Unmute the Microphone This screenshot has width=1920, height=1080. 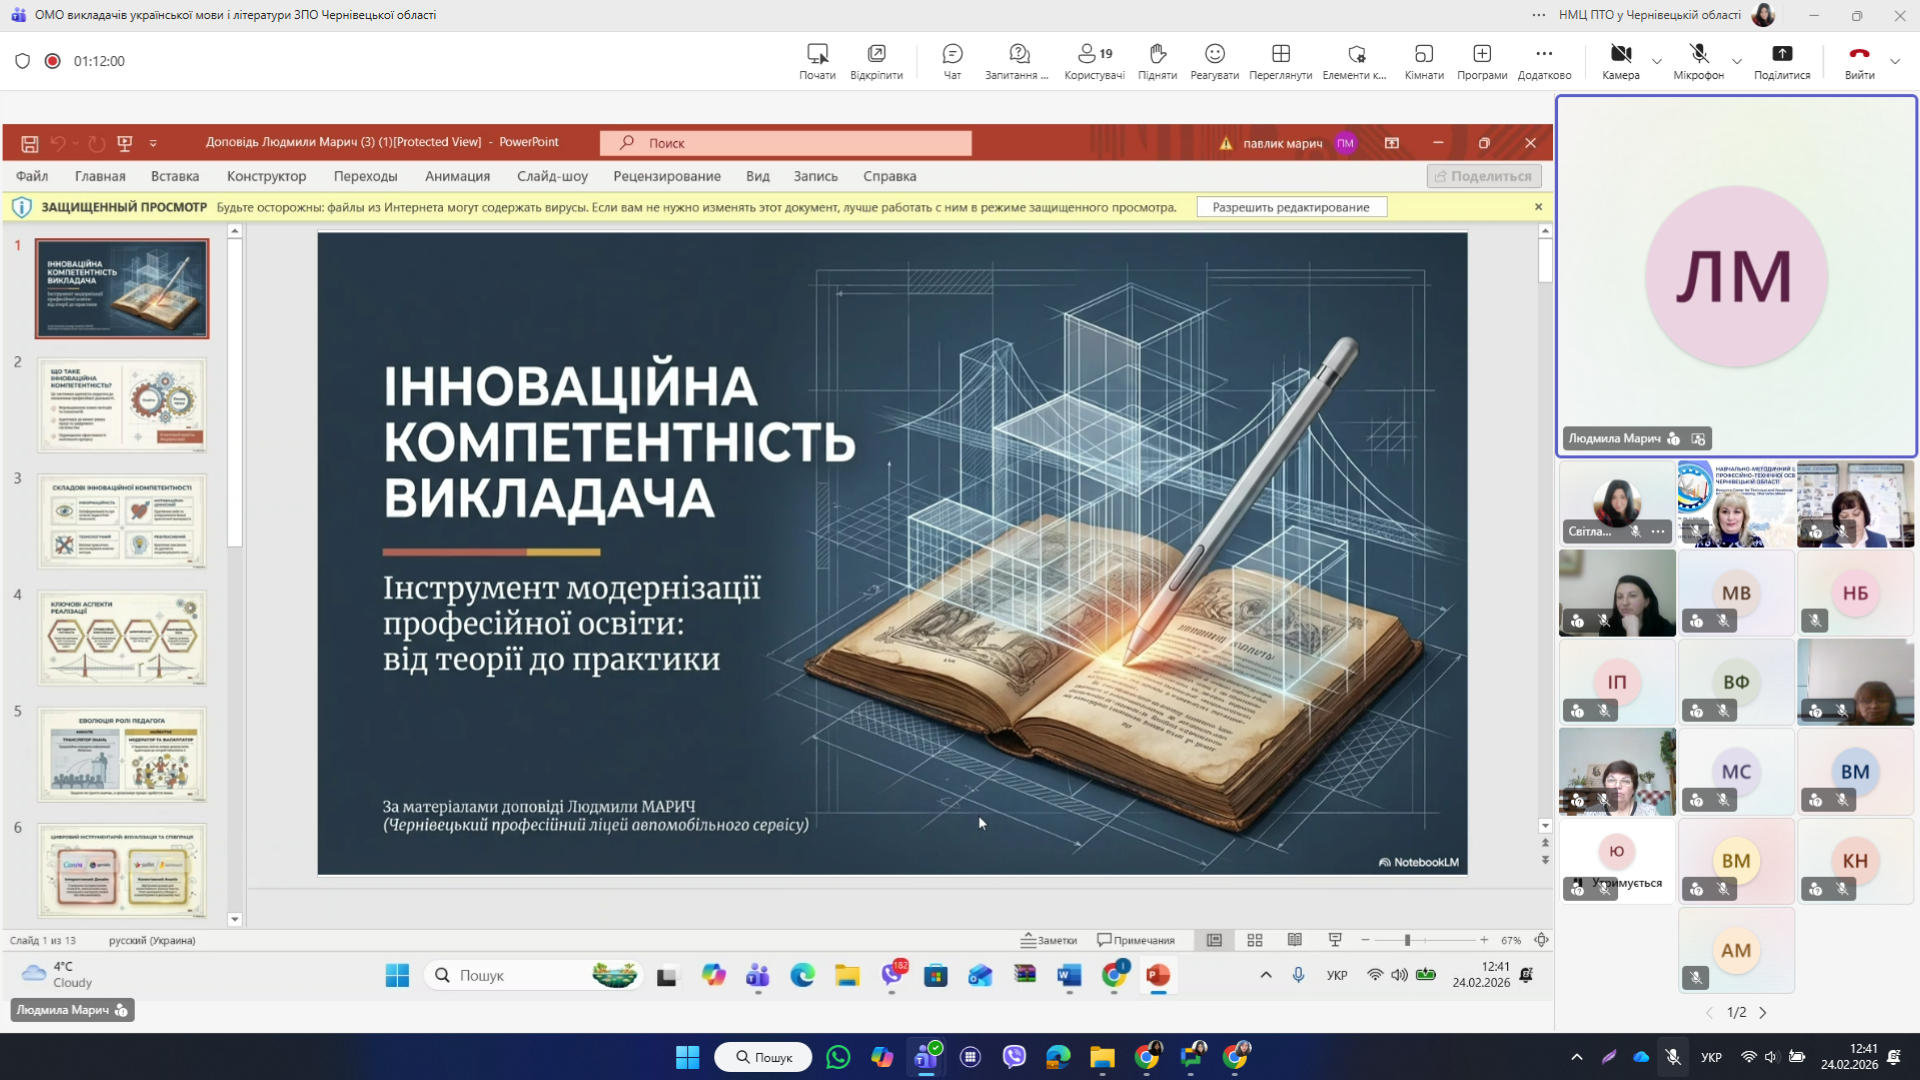pos(1698,60)
